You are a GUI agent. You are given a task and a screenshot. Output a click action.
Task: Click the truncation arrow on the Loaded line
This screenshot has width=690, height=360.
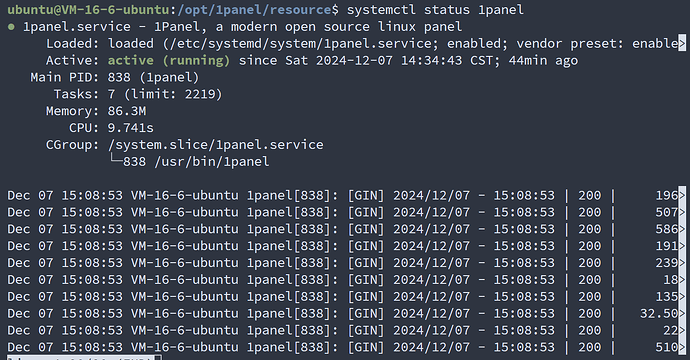coord(682,43)
